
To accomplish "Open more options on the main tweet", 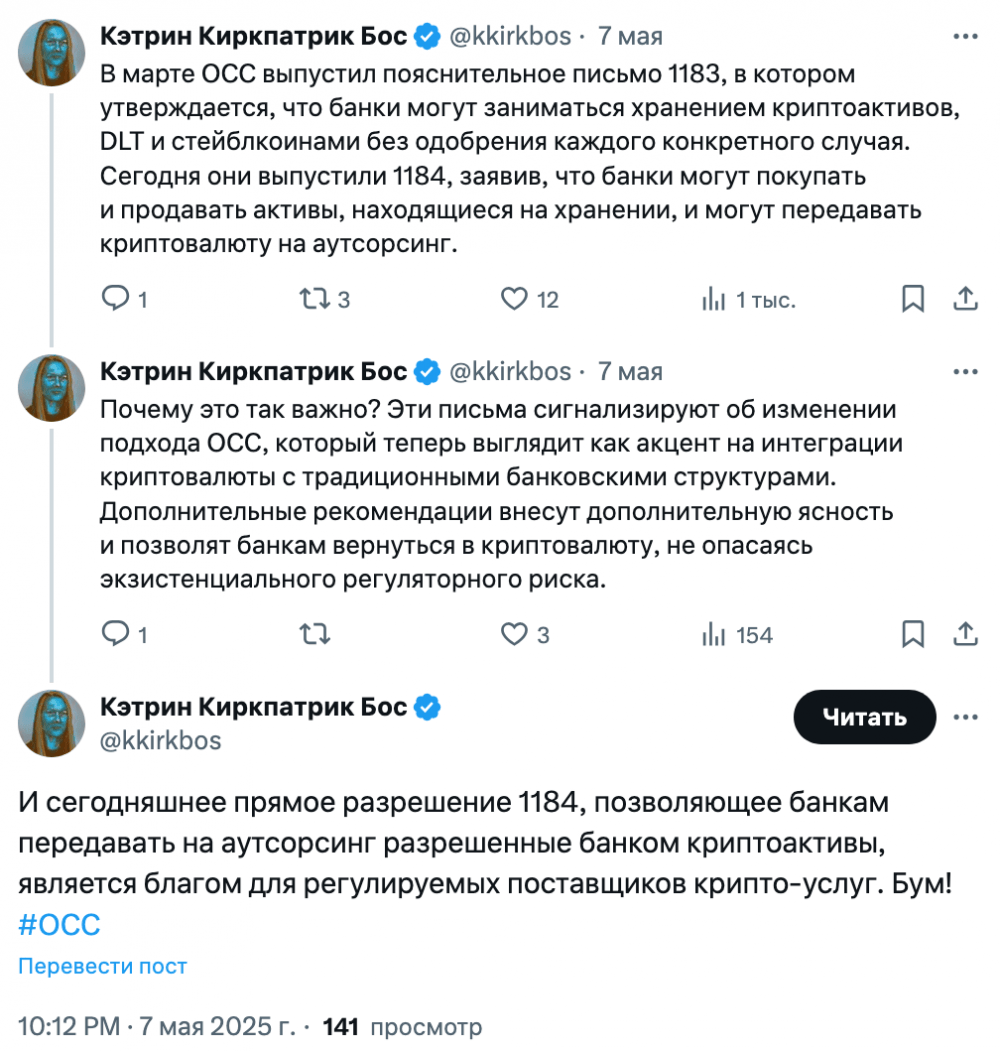I will [x=965, y=717].
